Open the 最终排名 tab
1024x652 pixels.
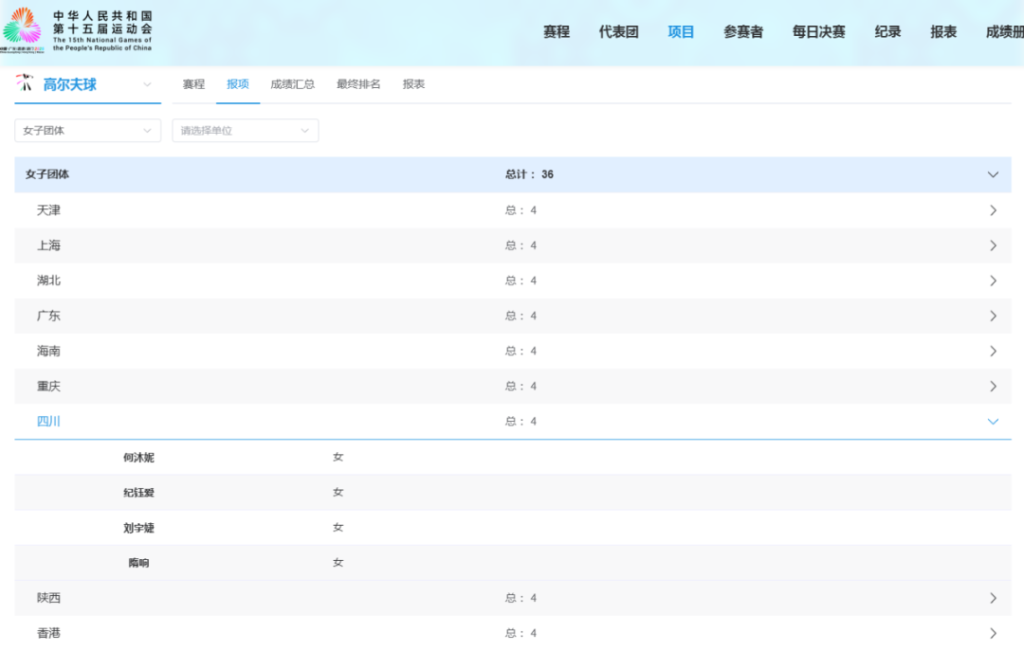click(x=359, y=85)
